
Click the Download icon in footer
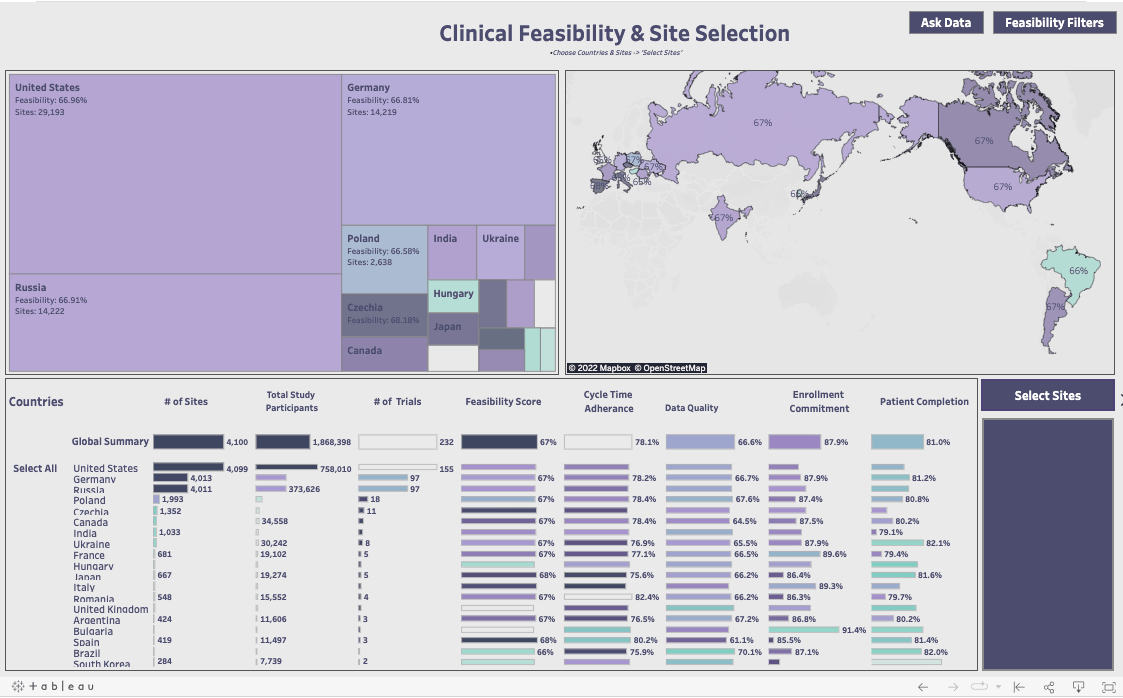click(1078, 687)
